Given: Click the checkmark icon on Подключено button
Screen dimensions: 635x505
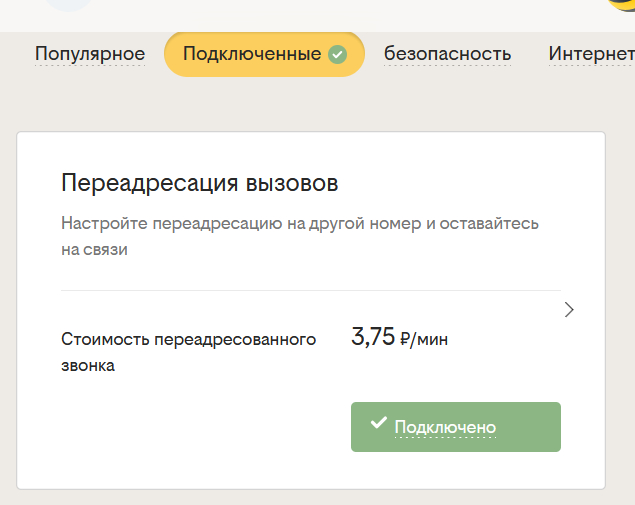Looking at the screenshot, I should pos(378,424).
